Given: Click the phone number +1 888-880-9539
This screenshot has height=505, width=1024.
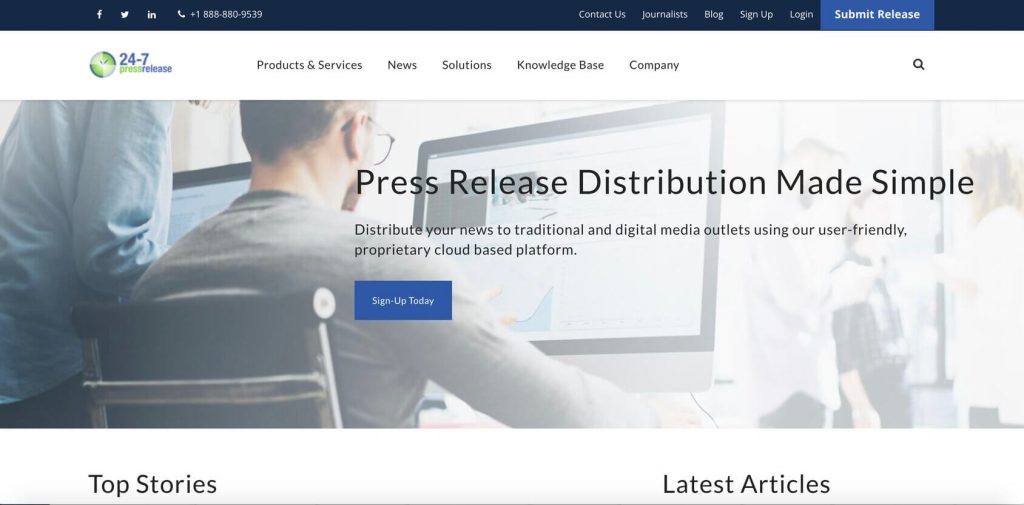Looking at the screenshot, I should point(220,14).
